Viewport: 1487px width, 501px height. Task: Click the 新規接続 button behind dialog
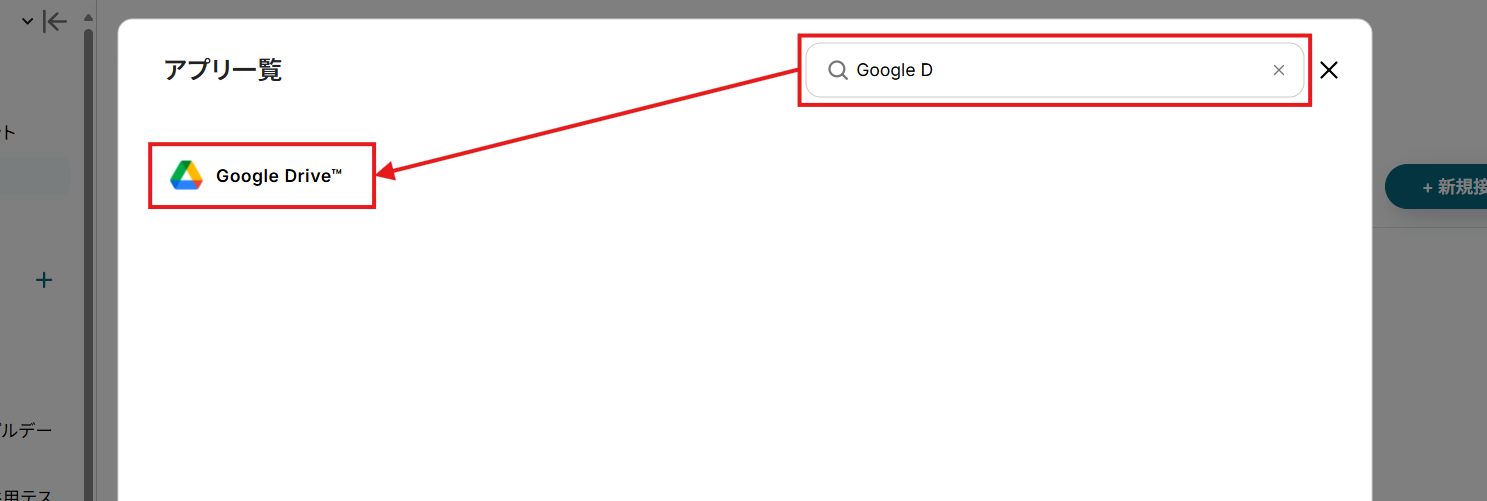tap(1436, 187)
